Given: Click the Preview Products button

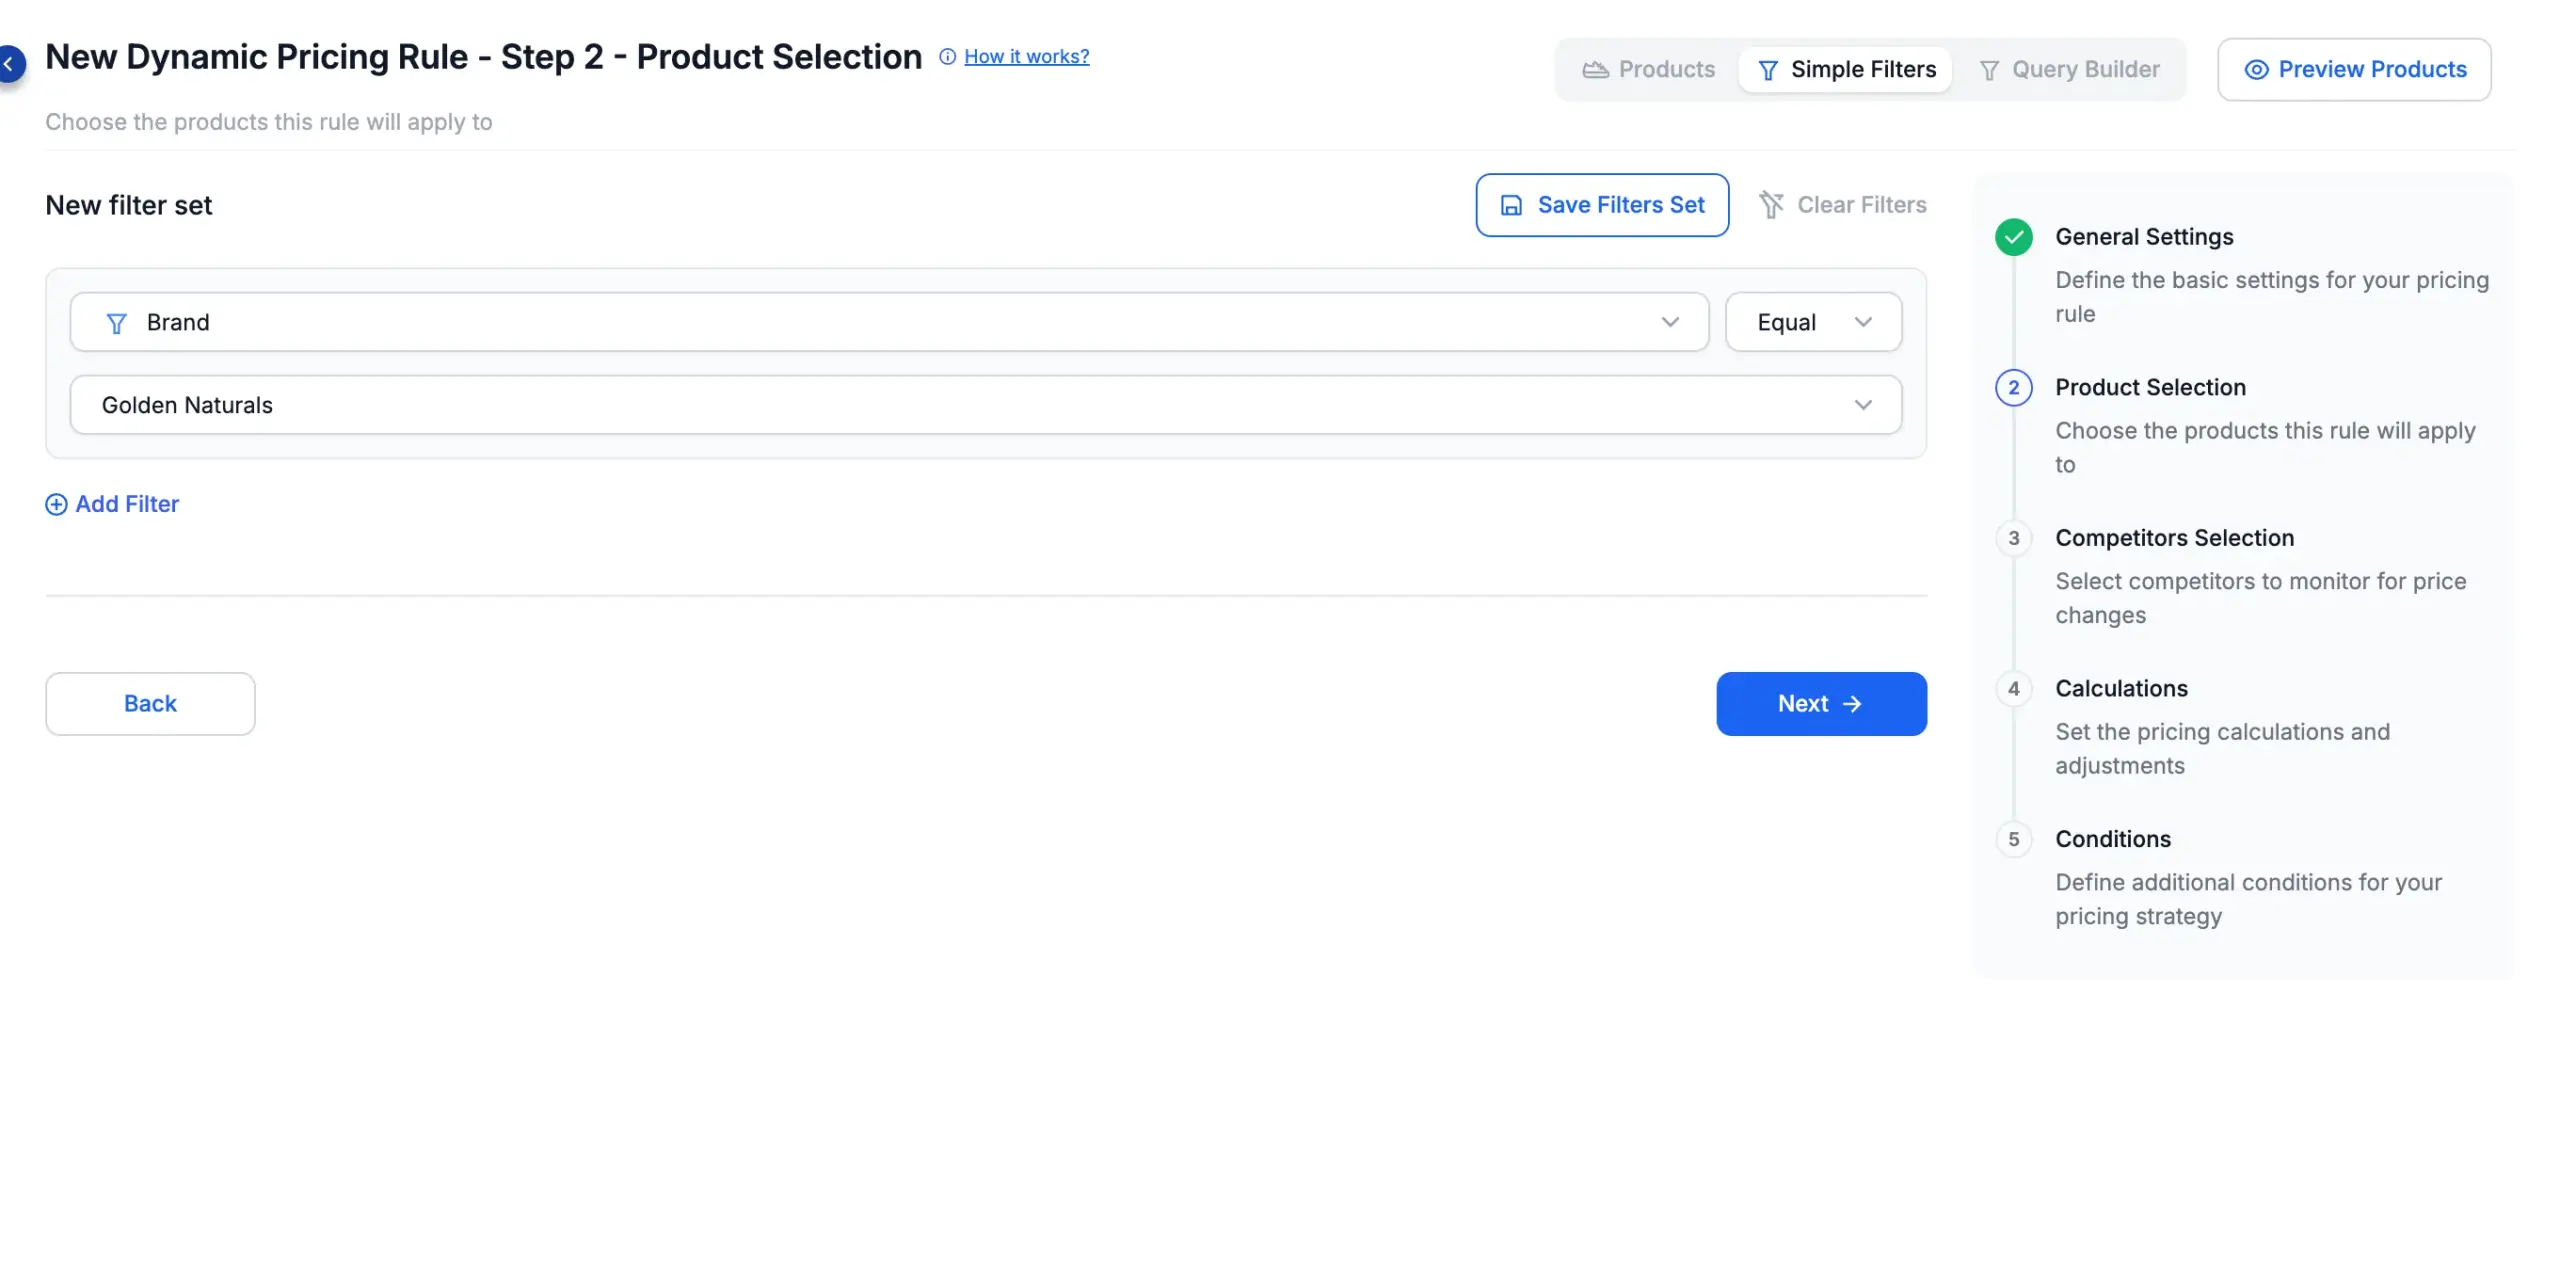Looking at the screenshot, I should click(2354, 70).
